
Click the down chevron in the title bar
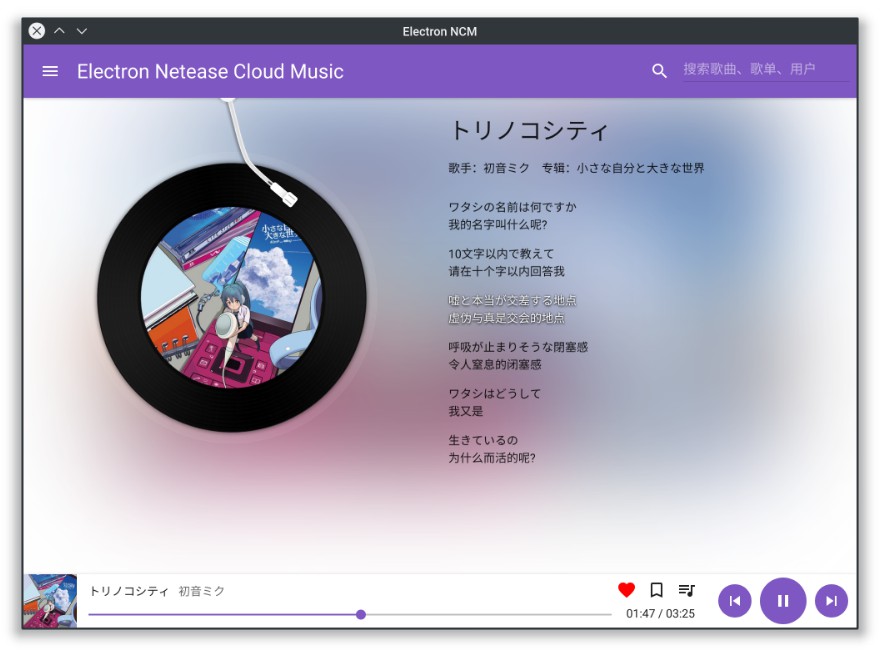tap(82, 31)
